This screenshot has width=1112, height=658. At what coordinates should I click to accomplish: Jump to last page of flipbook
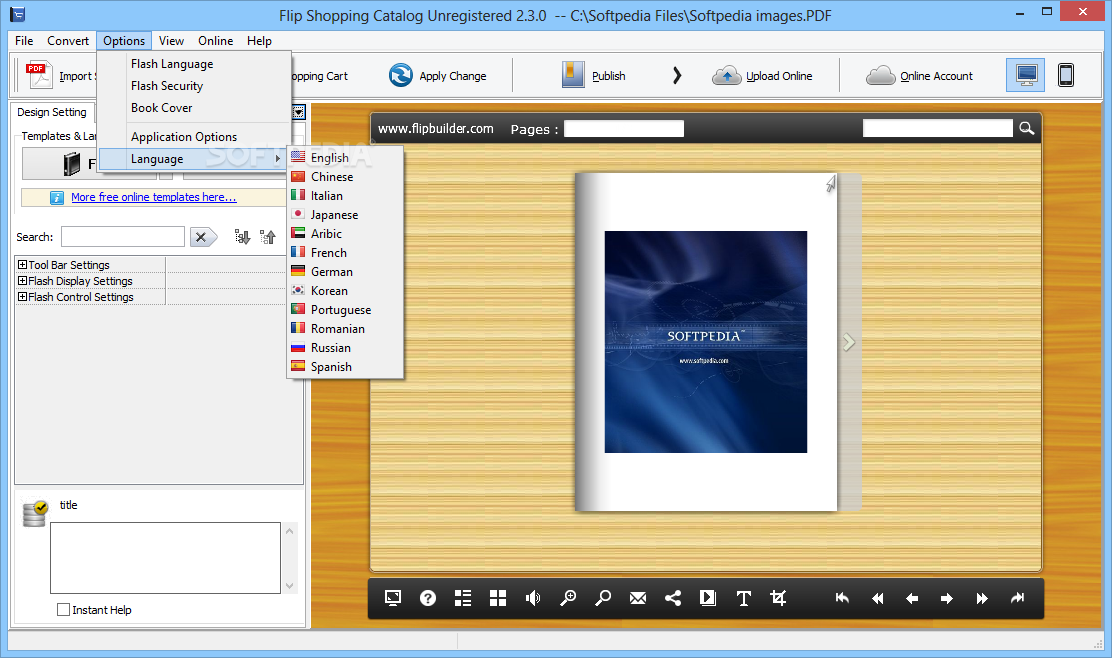pyautogui.click(x=1017, y=598)
